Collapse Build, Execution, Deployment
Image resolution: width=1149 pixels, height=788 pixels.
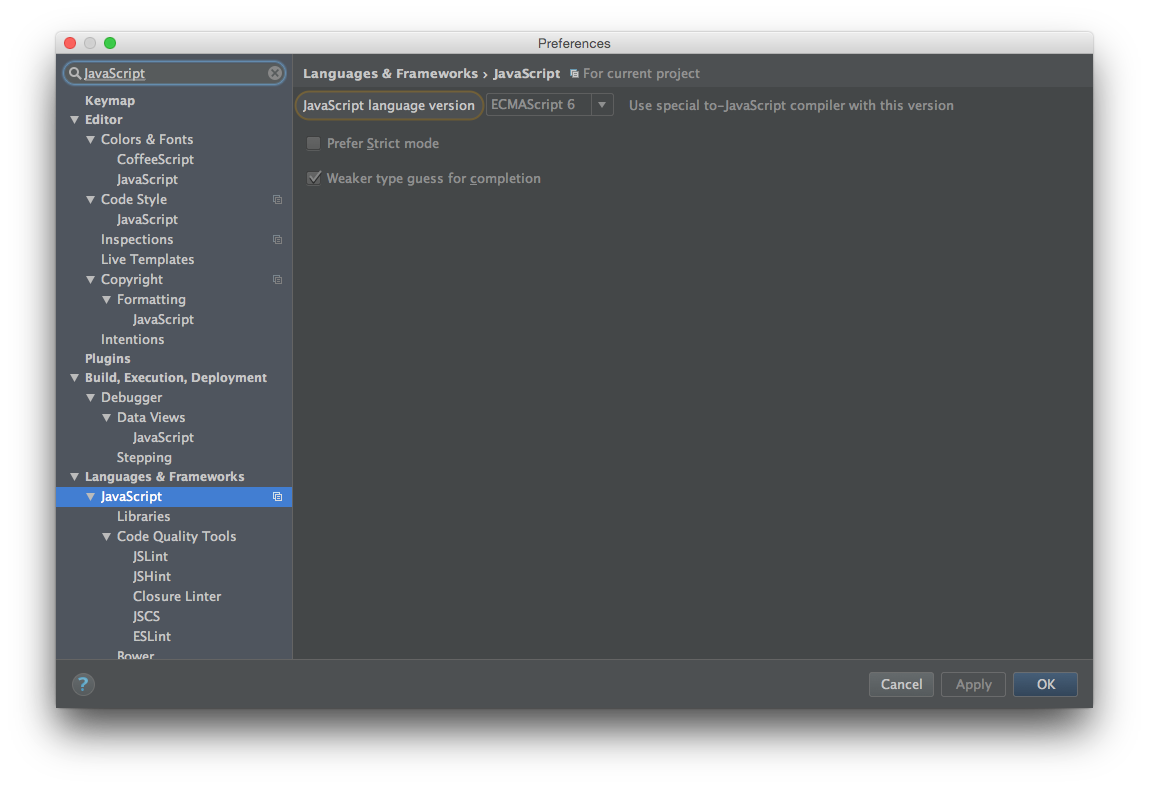pyautogui.click(x=73, y=377)
